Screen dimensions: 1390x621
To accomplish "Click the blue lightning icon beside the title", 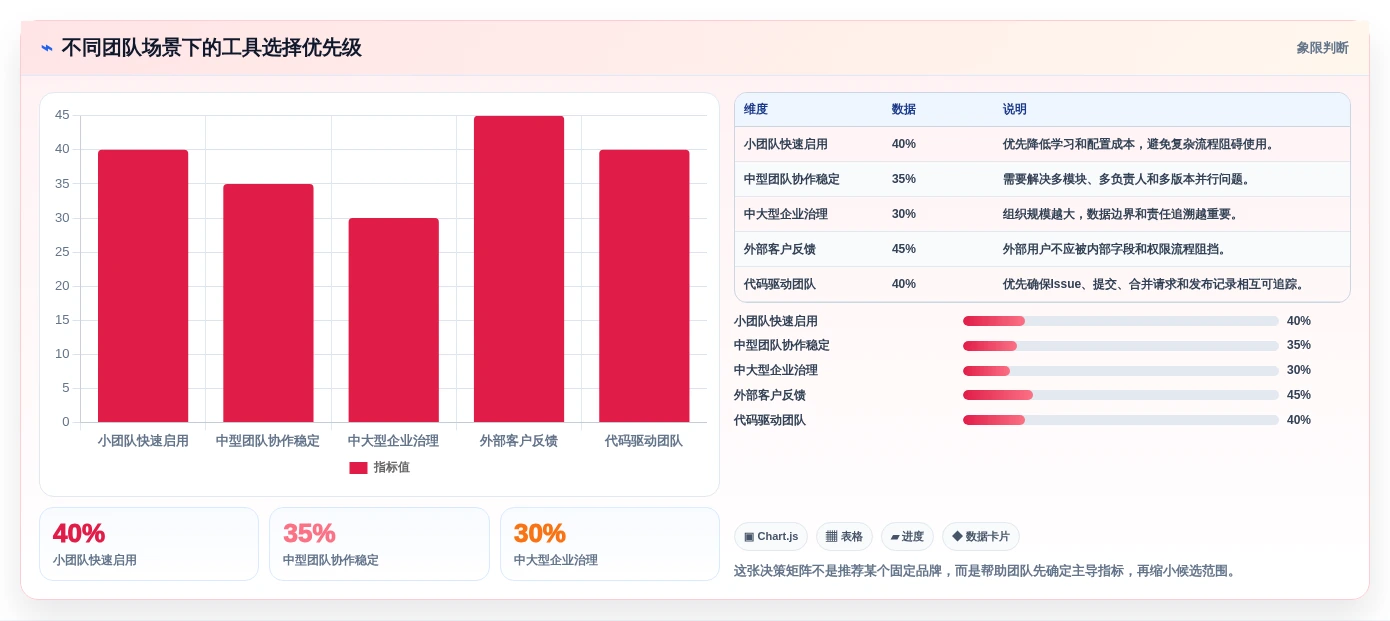I will (47, 48).
